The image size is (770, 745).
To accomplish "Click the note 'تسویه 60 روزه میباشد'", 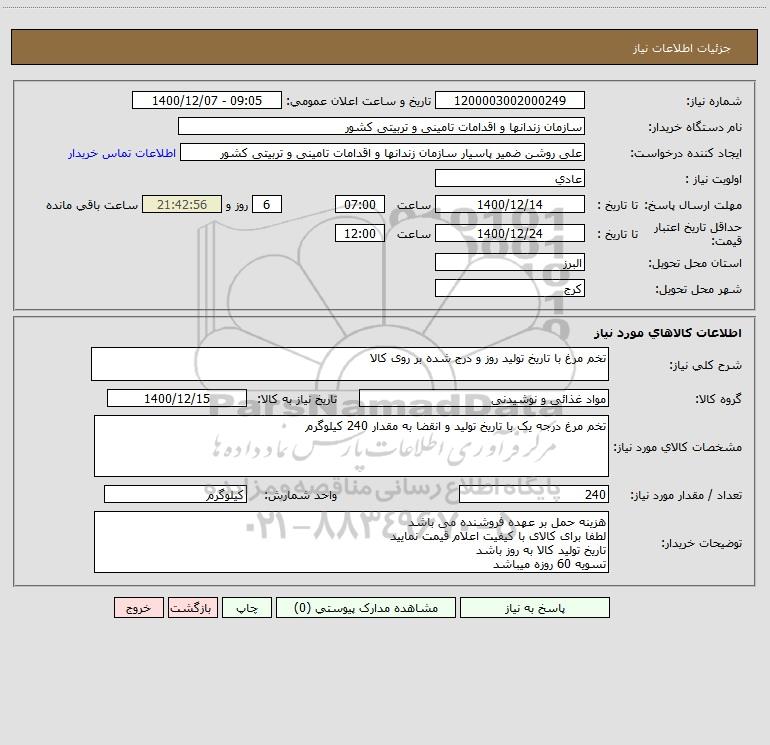I will 550,564.
